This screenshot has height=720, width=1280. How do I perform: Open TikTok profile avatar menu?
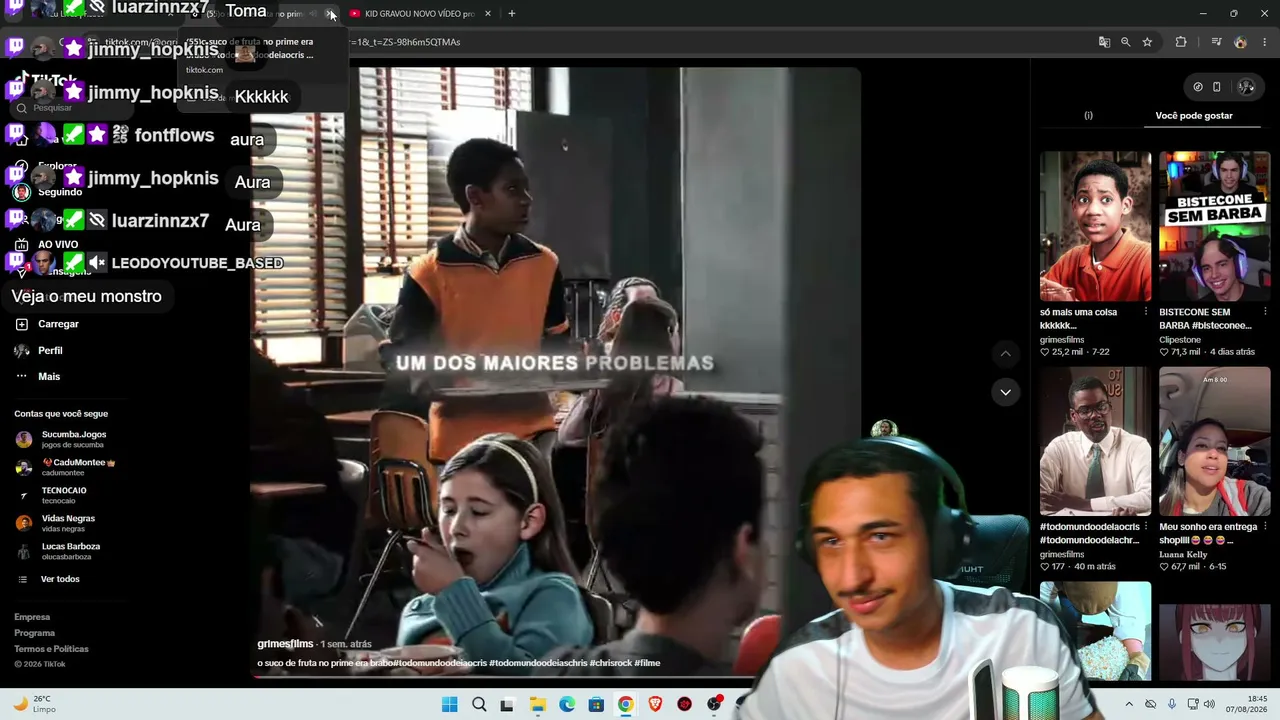pos(1246,87)
